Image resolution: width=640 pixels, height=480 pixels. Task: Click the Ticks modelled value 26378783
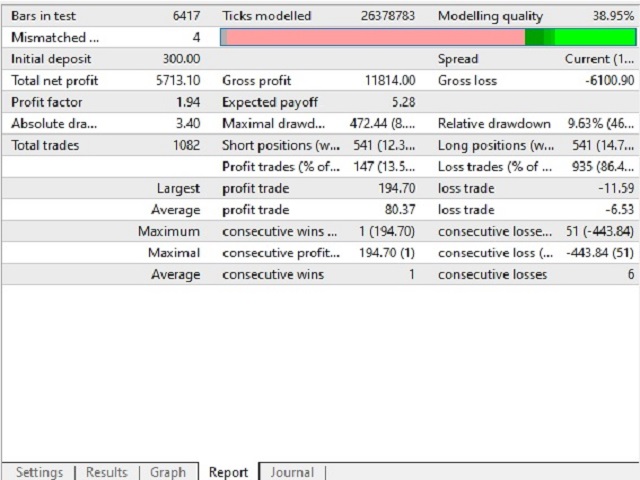(388, 16)
